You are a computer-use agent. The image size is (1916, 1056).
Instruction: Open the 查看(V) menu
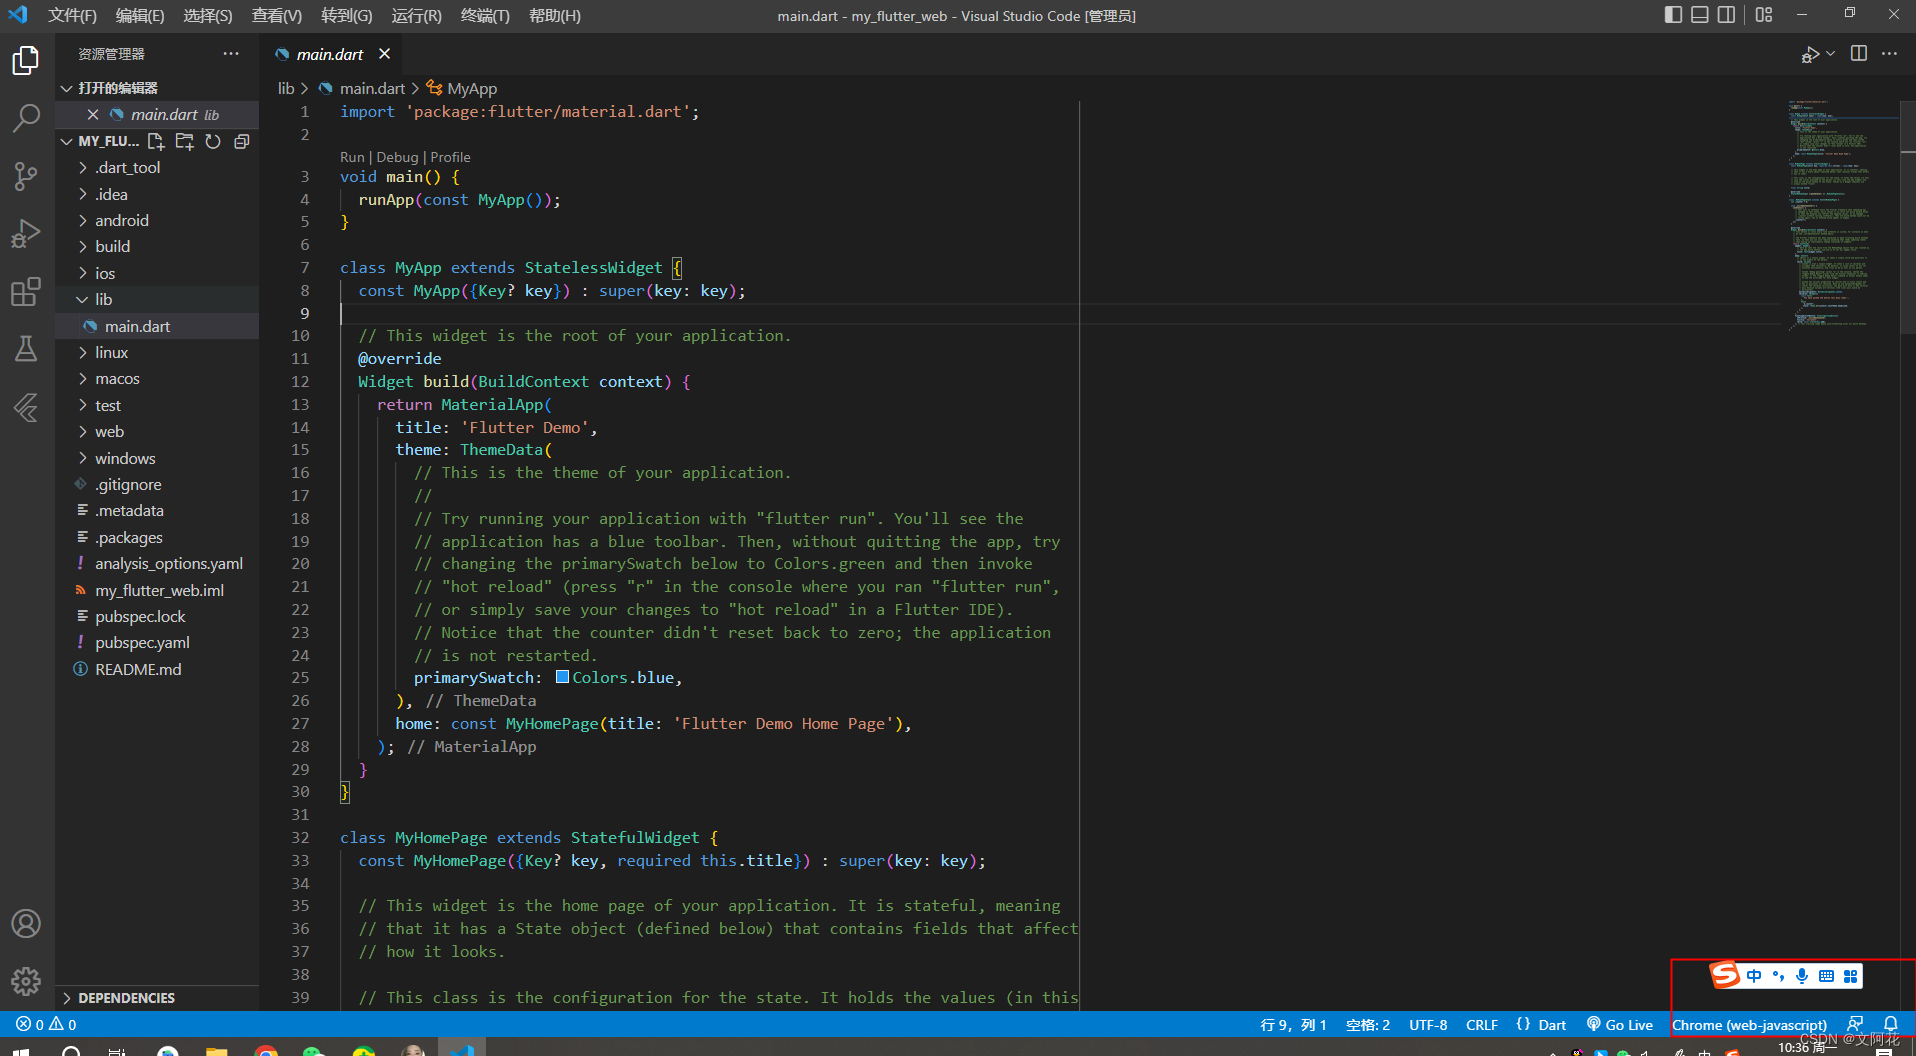point(277,15)
